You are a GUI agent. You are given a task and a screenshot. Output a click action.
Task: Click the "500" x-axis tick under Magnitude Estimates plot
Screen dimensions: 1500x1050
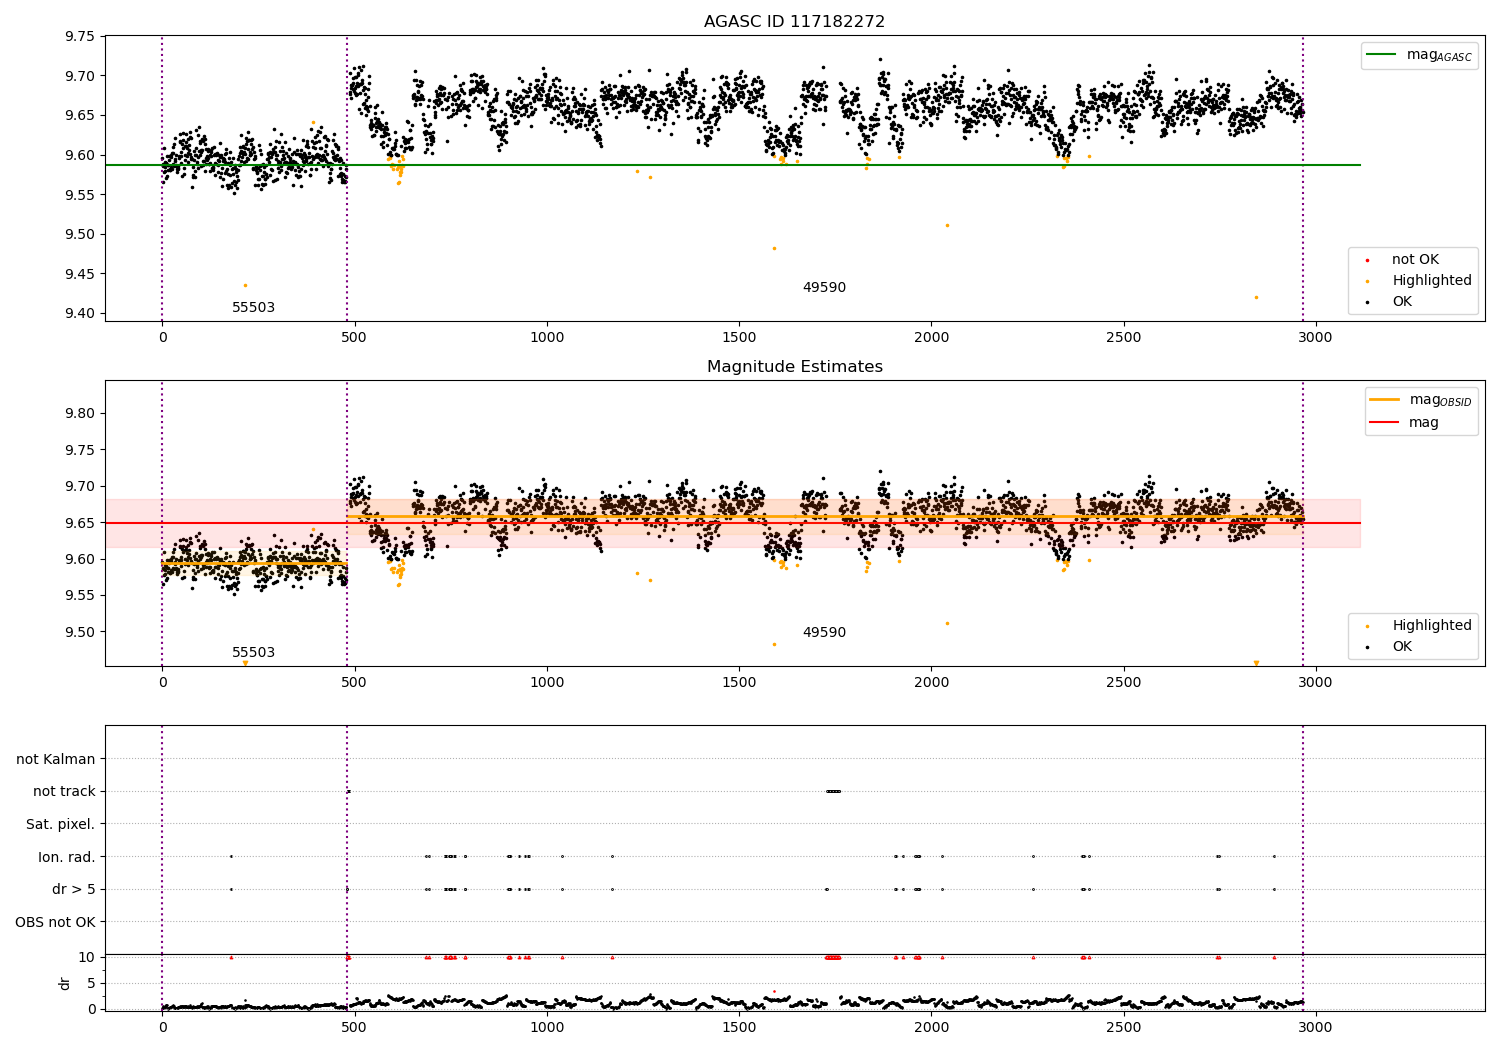click(354, 683)
